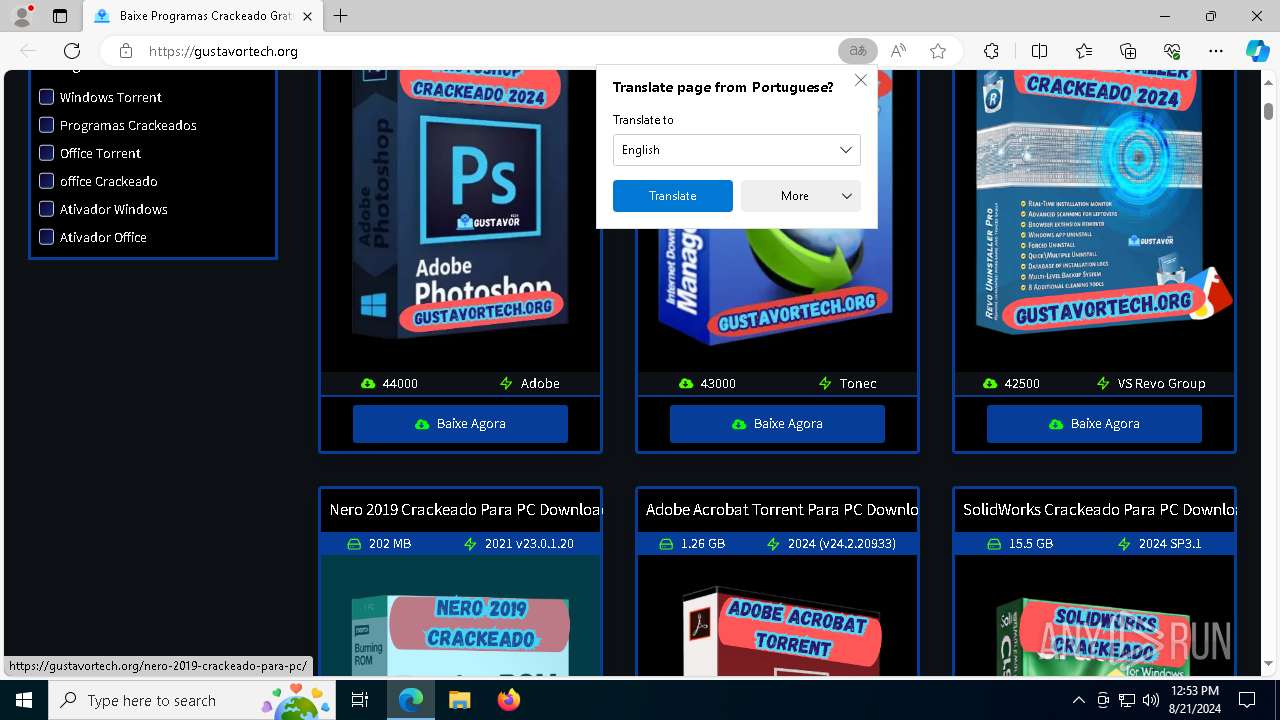The width and height of the screenshot is (1280, 720).
Task: Tick the Office Torrent checkbox
Action: tap(46, 153)
